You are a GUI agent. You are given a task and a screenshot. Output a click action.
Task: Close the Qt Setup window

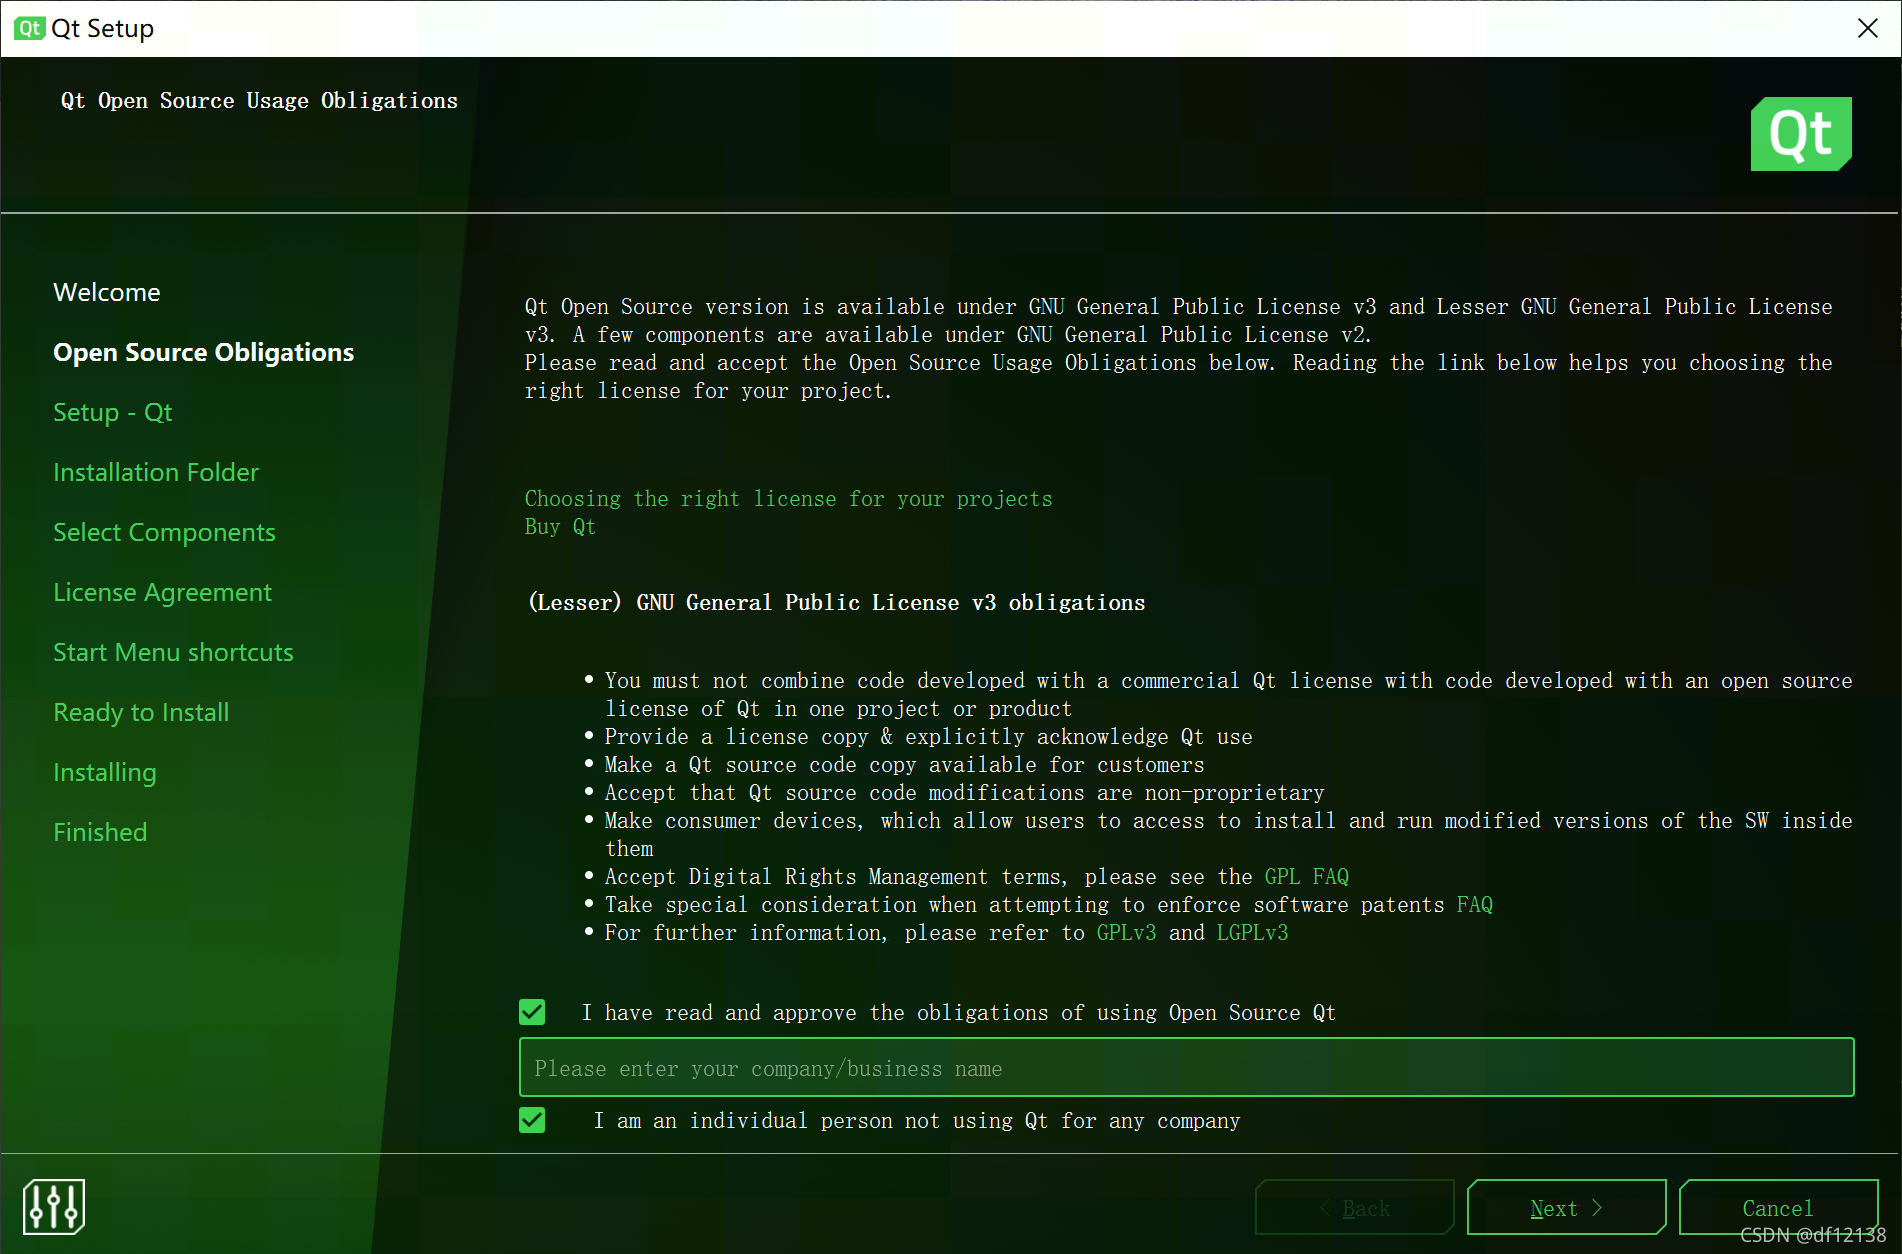coord(1867,28)
